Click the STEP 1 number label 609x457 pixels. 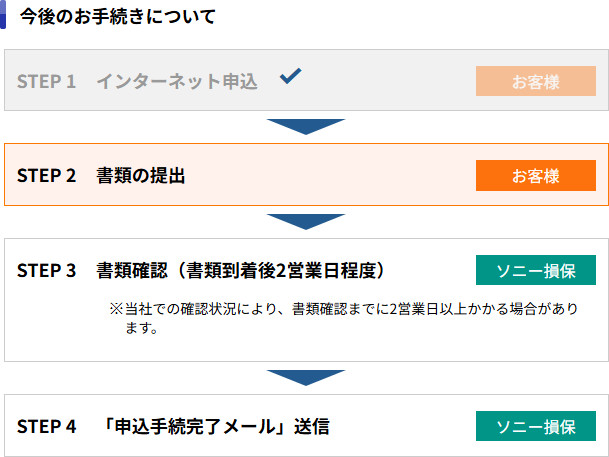(x=46, y=82)
